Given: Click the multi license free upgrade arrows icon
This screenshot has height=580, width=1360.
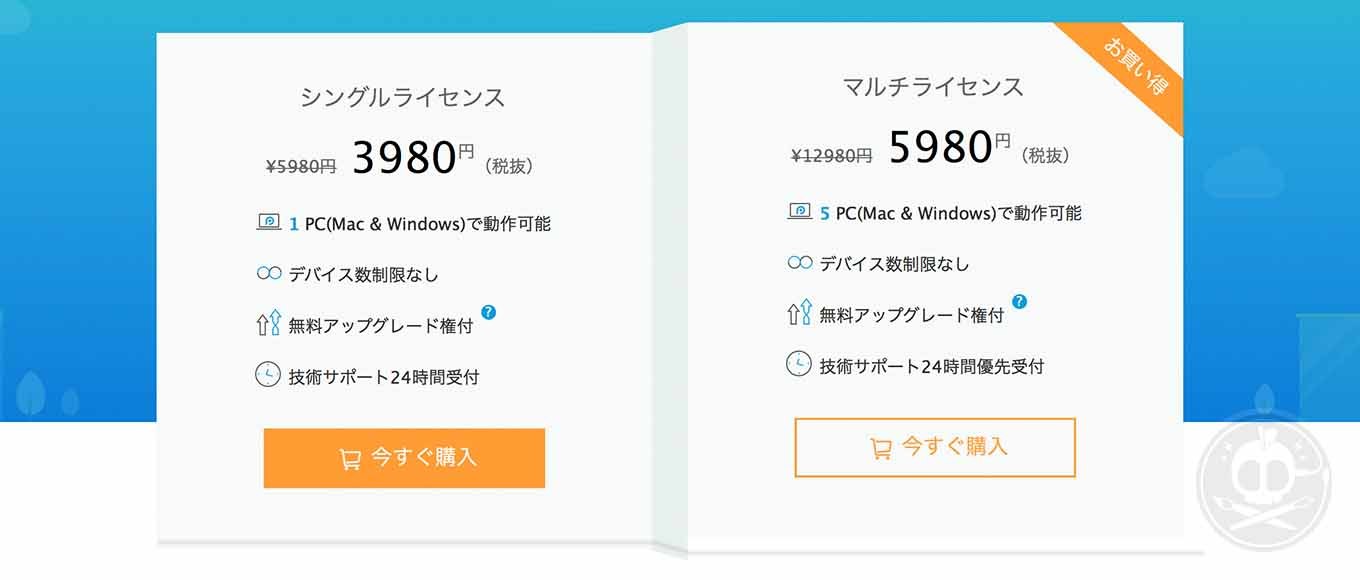Looking at the screenshot, I should click(799, 314).
